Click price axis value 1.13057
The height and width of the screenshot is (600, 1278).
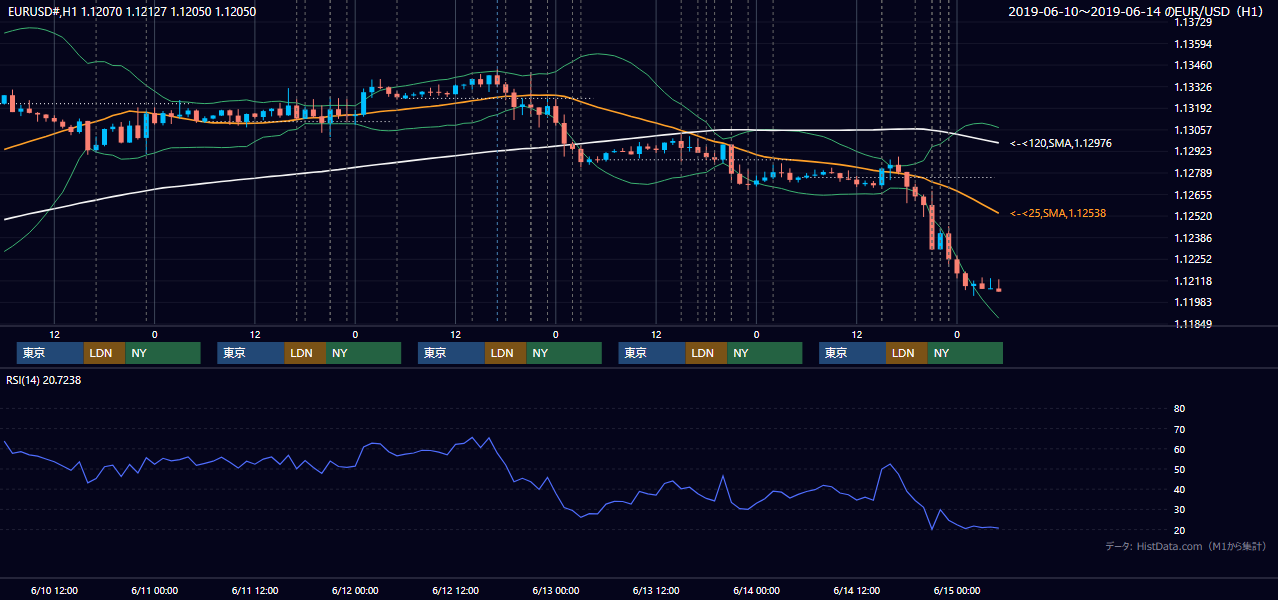(1193, 130)
